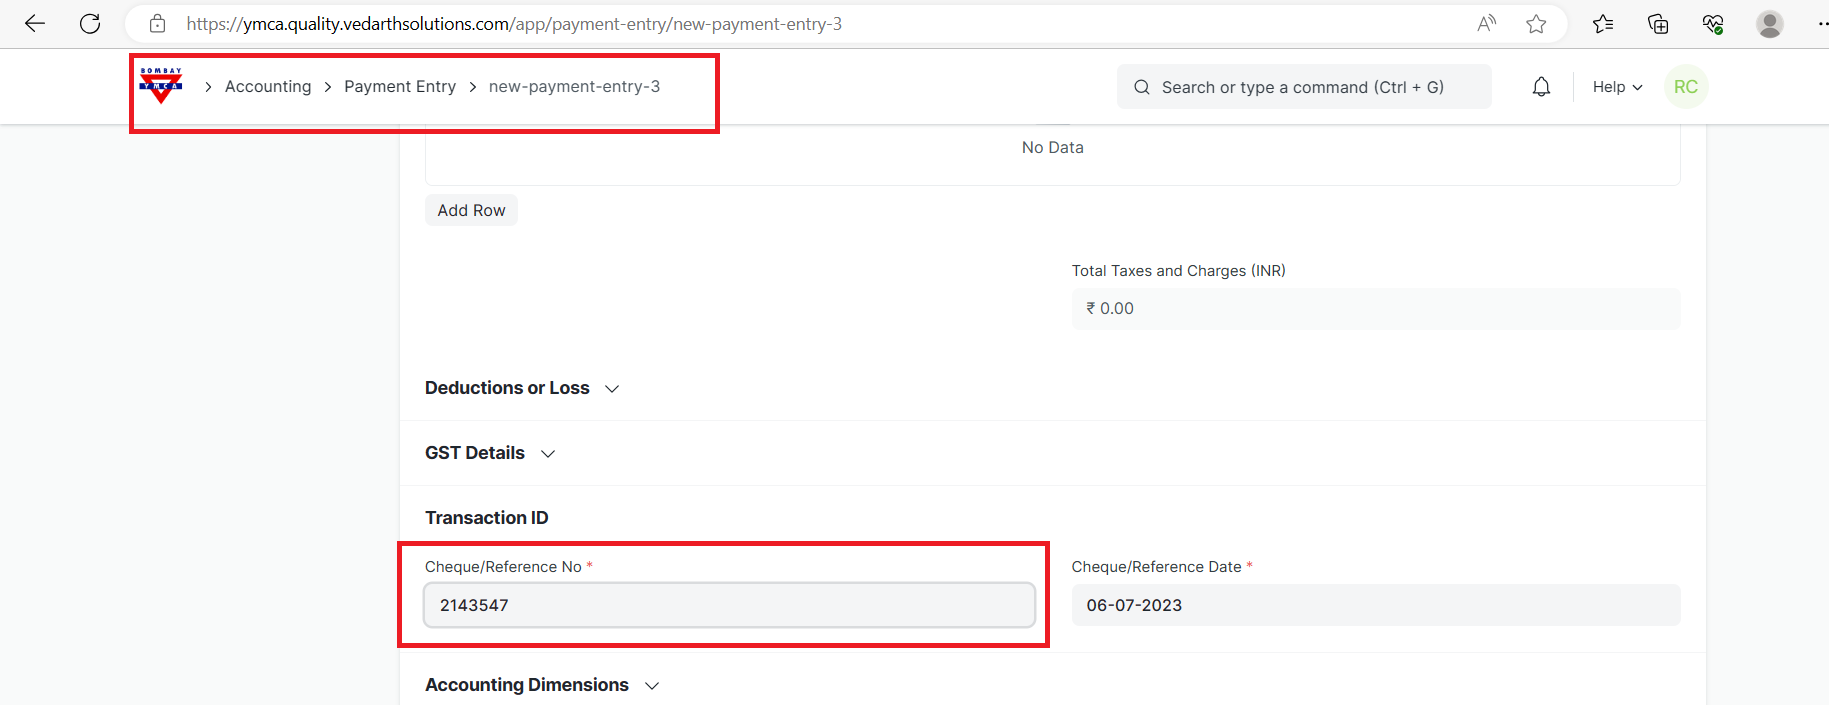Go to Payment Entry breadcrumb
1829x705 pixels.
400,87
